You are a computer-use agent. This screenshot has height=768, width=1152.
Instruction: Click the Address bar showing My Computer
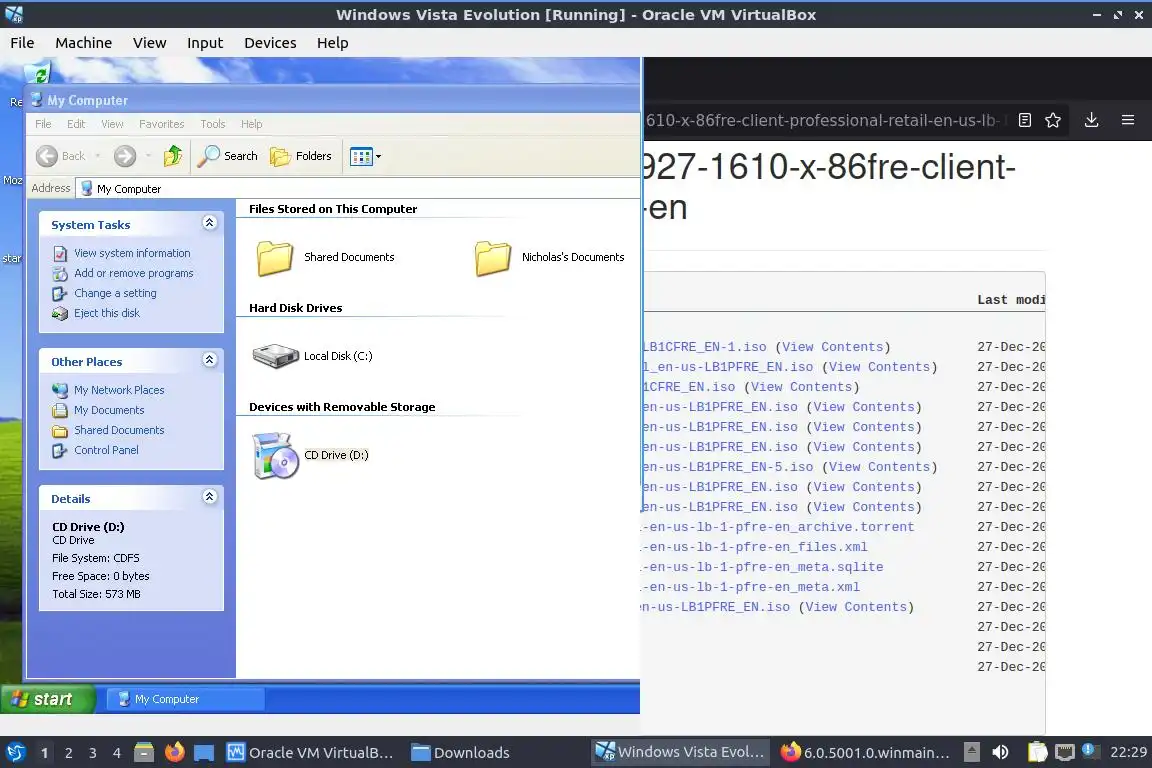(358, 188)
